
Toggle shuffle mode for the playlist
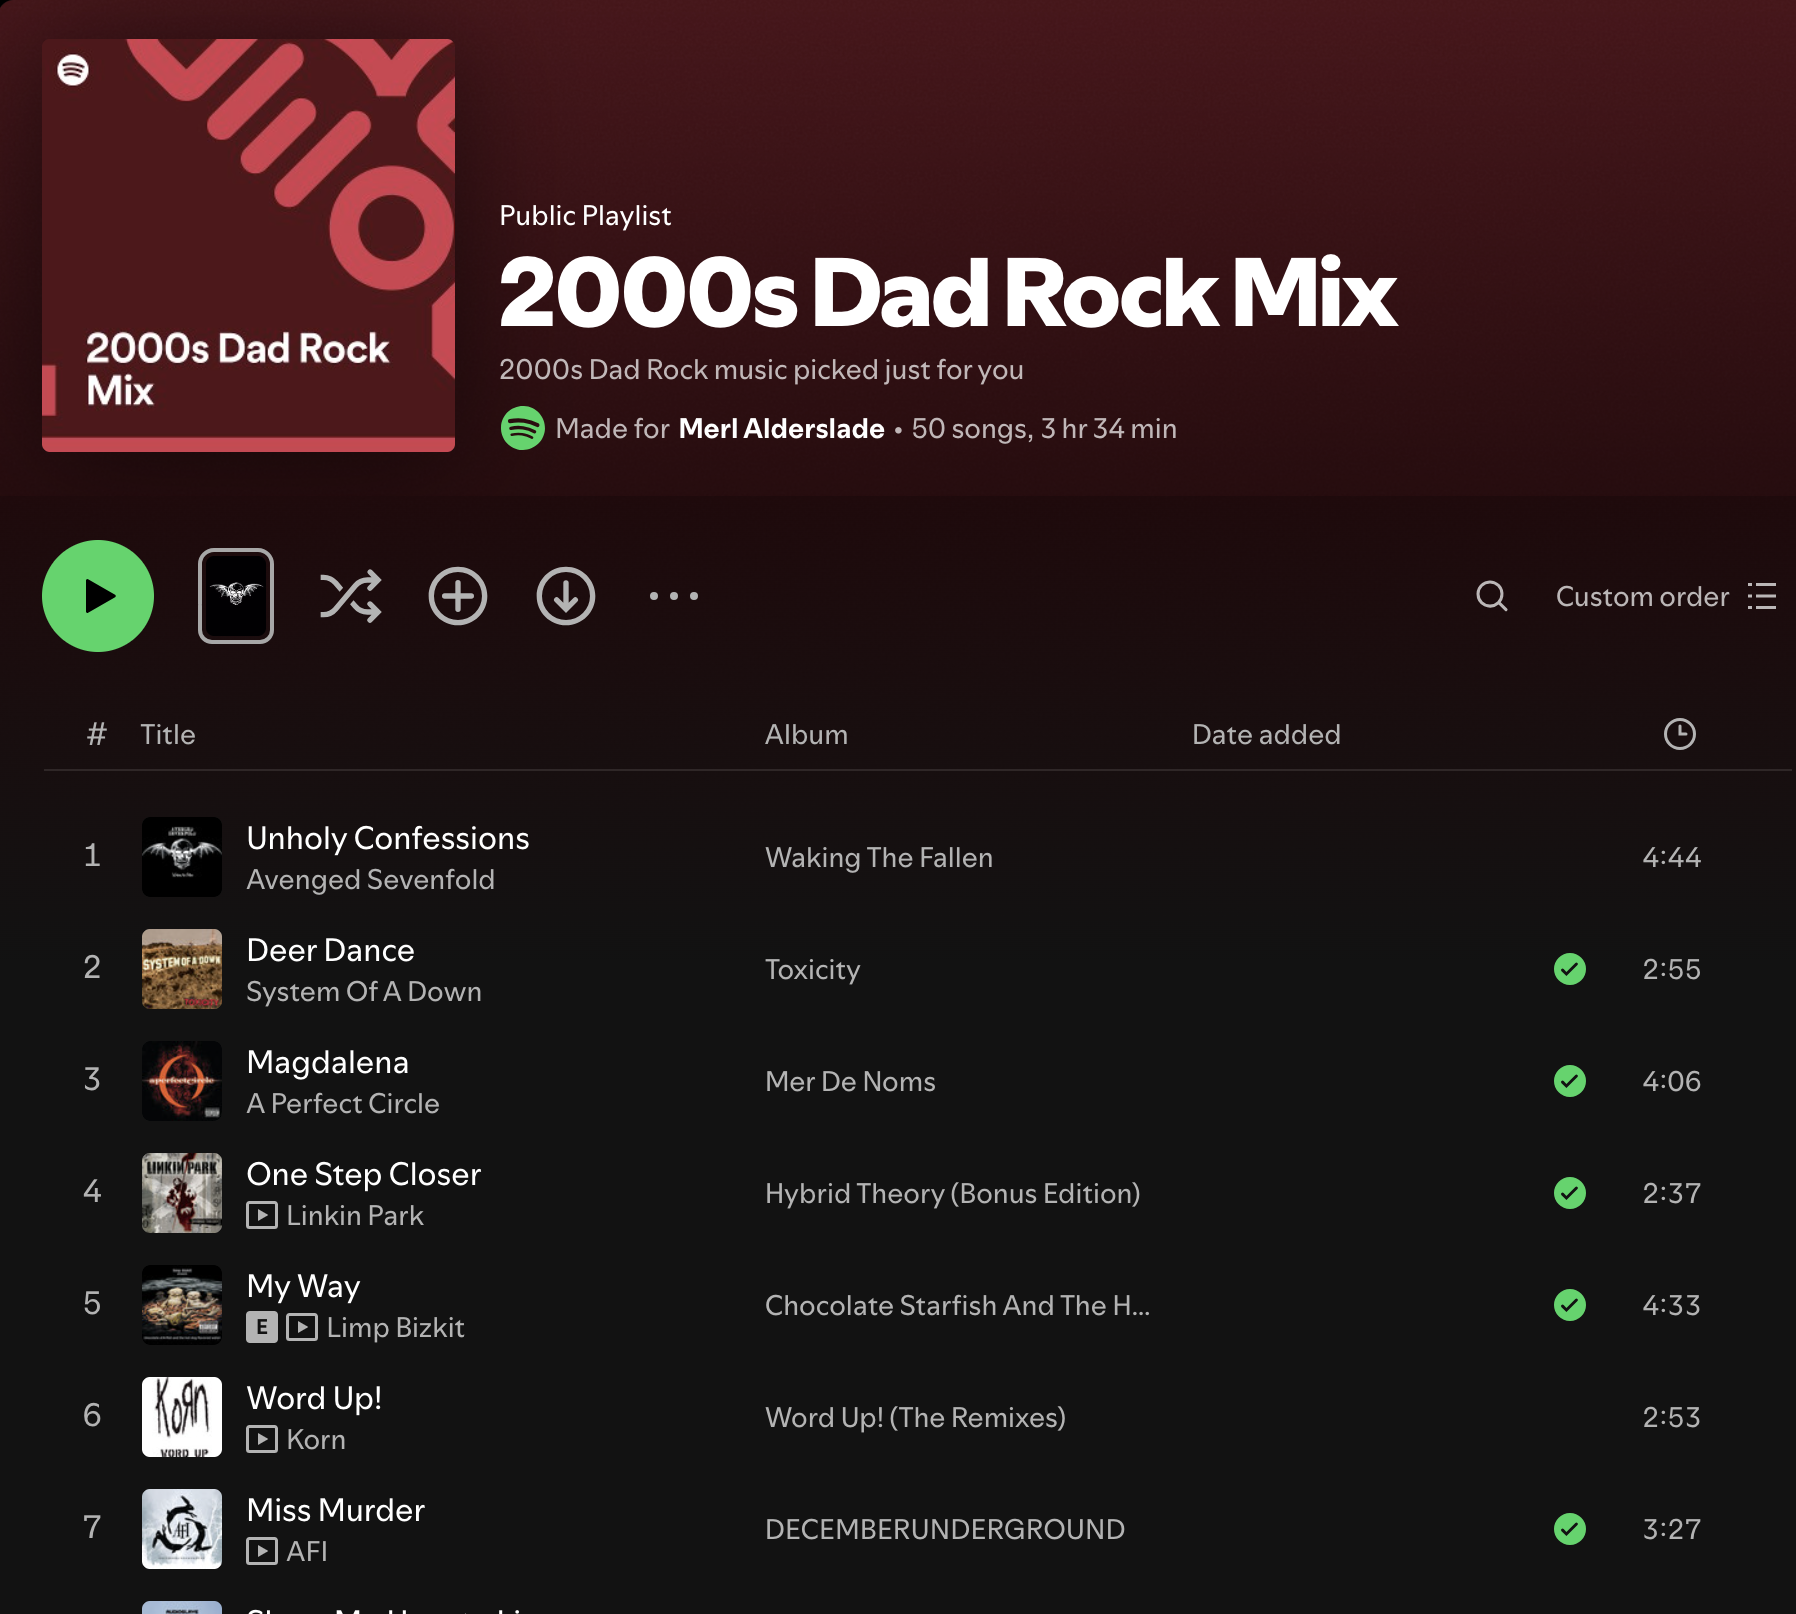(x=350, y=596)
